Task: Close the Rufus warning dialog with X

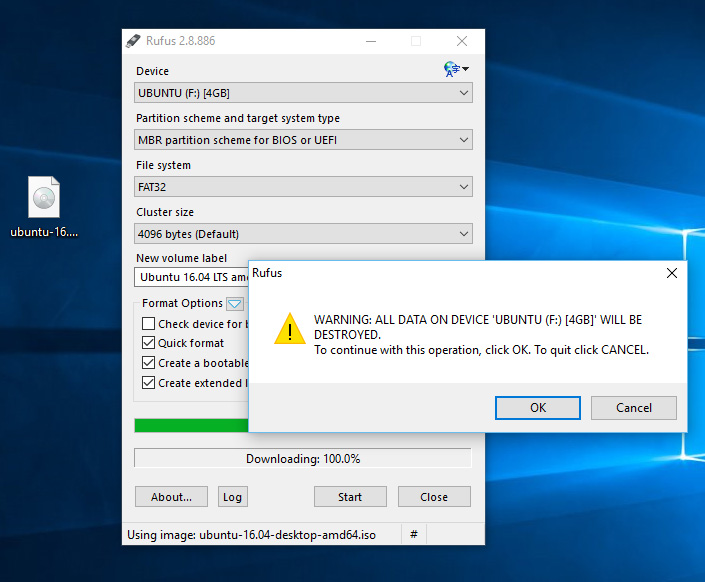Action: (x=672, y=273)
